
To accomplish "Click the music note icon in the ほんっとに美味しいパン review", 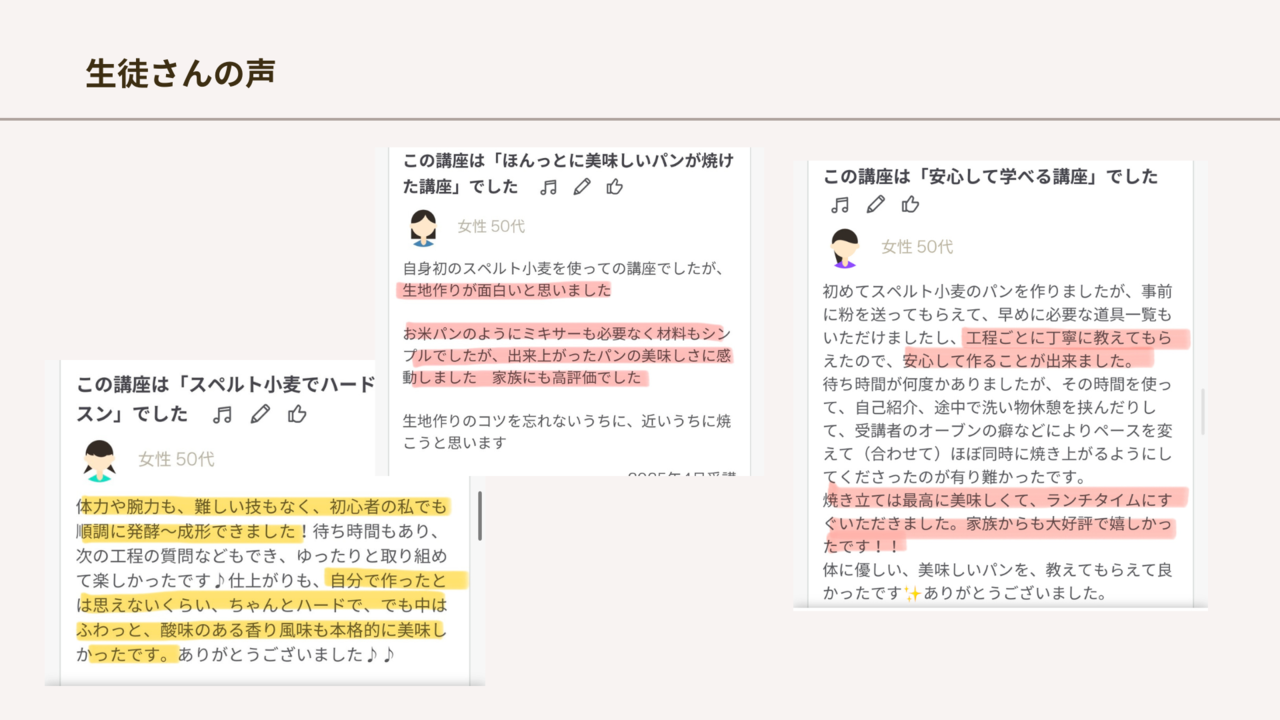I will tap(548, 187).
